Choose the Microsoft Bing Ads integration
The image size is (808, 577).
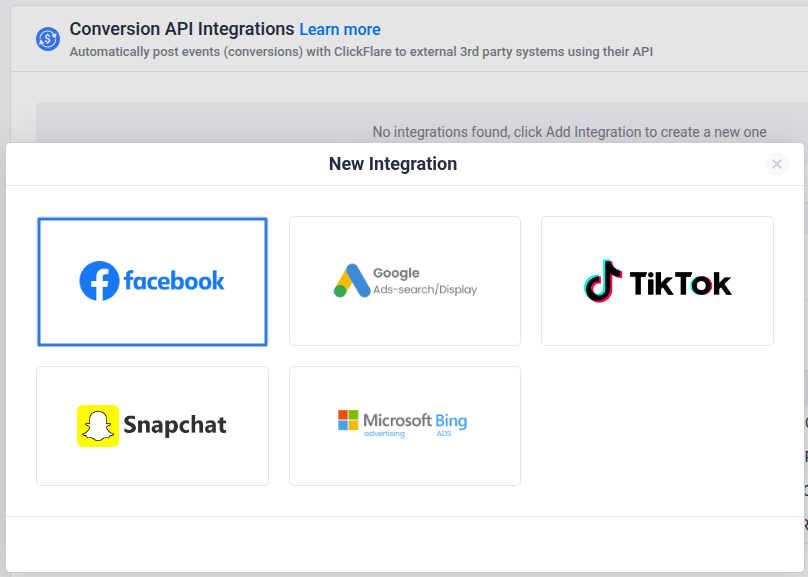[x=405, y=426]
